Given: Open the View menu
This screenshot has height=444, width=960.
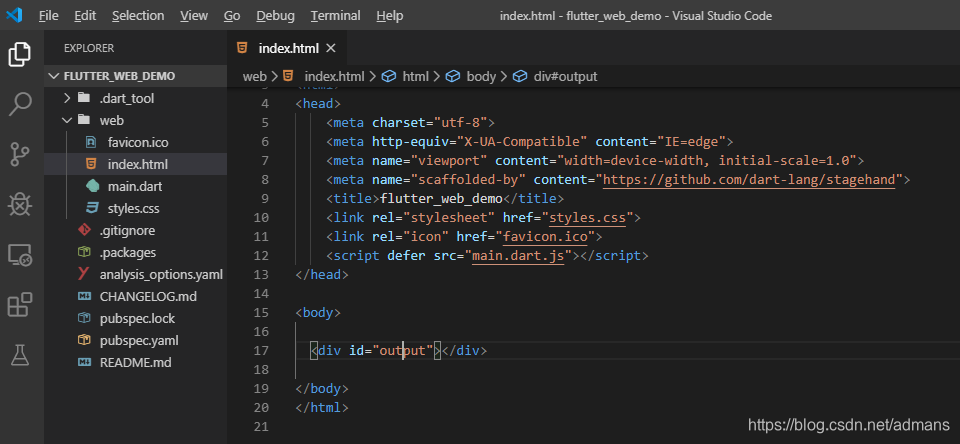Looking at the screenshot, I should (x=193, y=16).
